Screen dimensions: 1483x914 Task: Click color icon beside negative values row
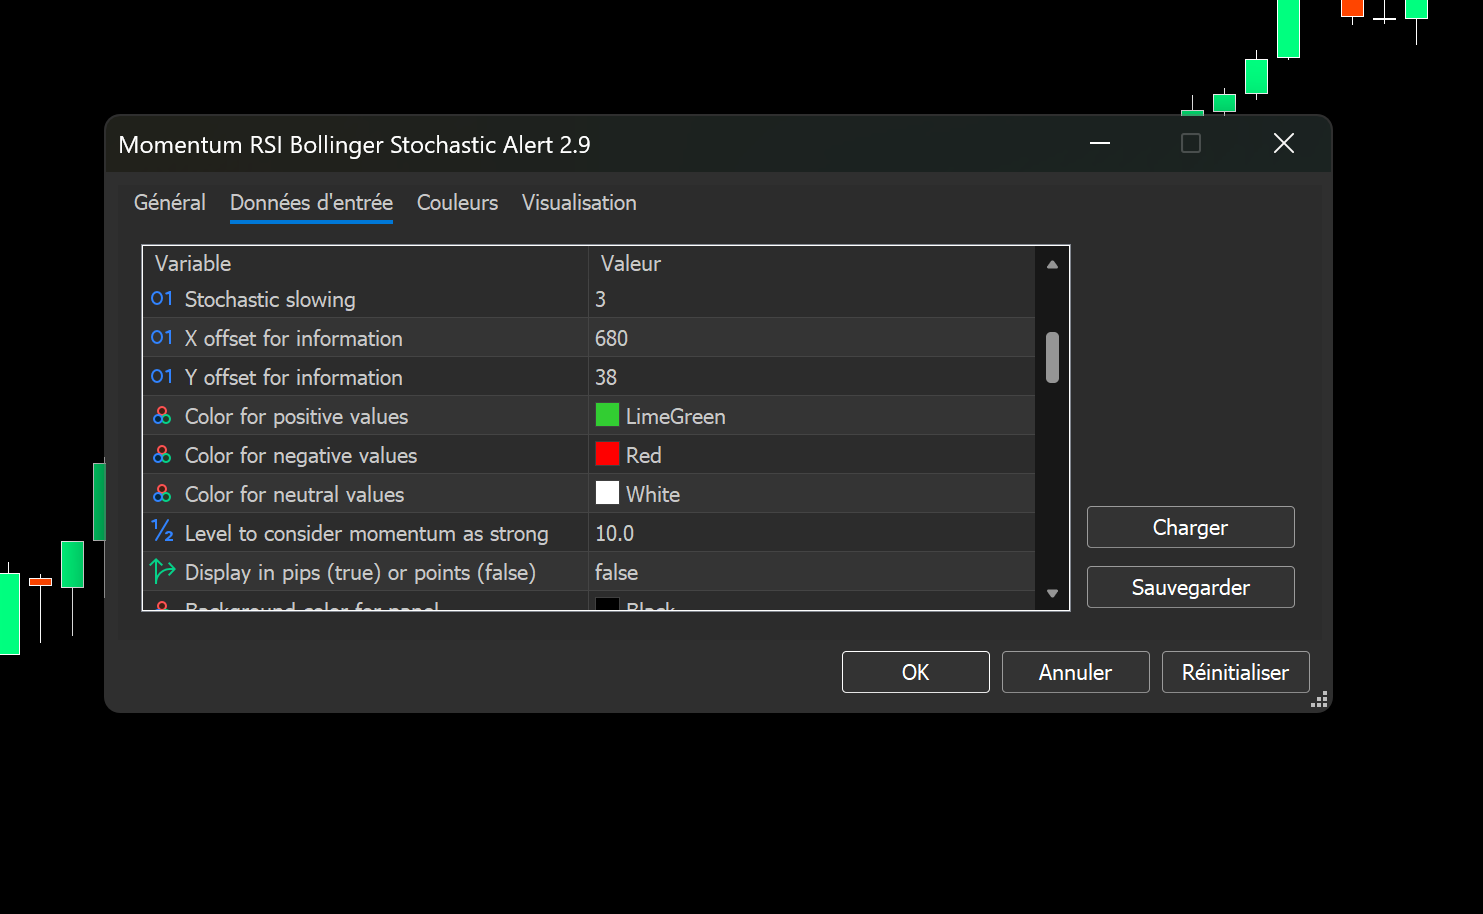[162, 455]
